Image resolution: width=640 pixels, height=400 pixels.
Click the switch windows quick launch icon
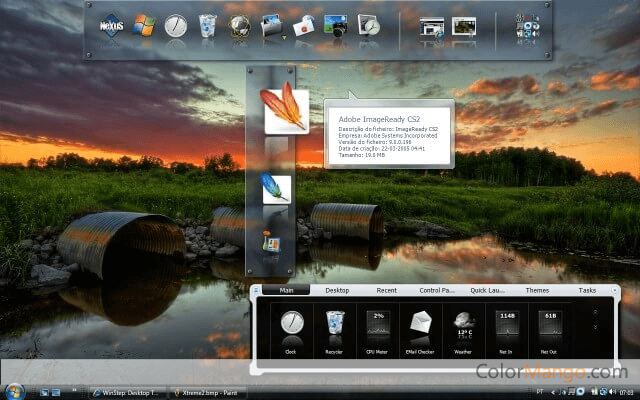click(x=56, y=392)
